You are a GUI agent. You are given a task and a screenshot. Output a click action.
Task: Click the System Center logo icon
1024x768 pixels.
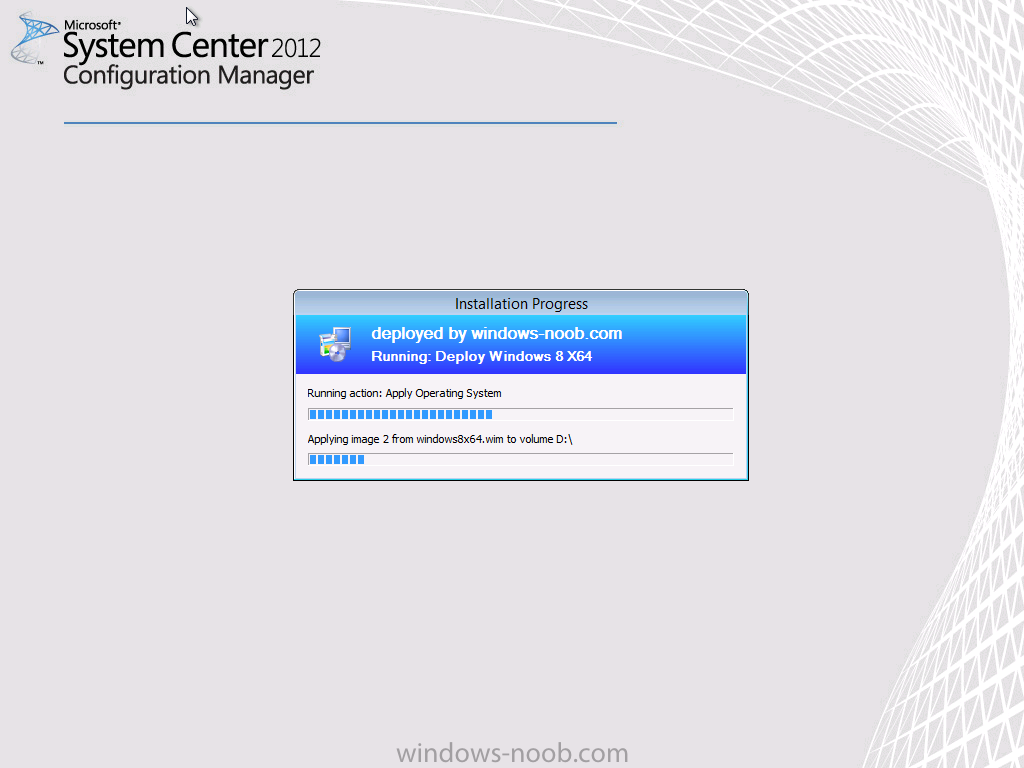tap(34, 39)
